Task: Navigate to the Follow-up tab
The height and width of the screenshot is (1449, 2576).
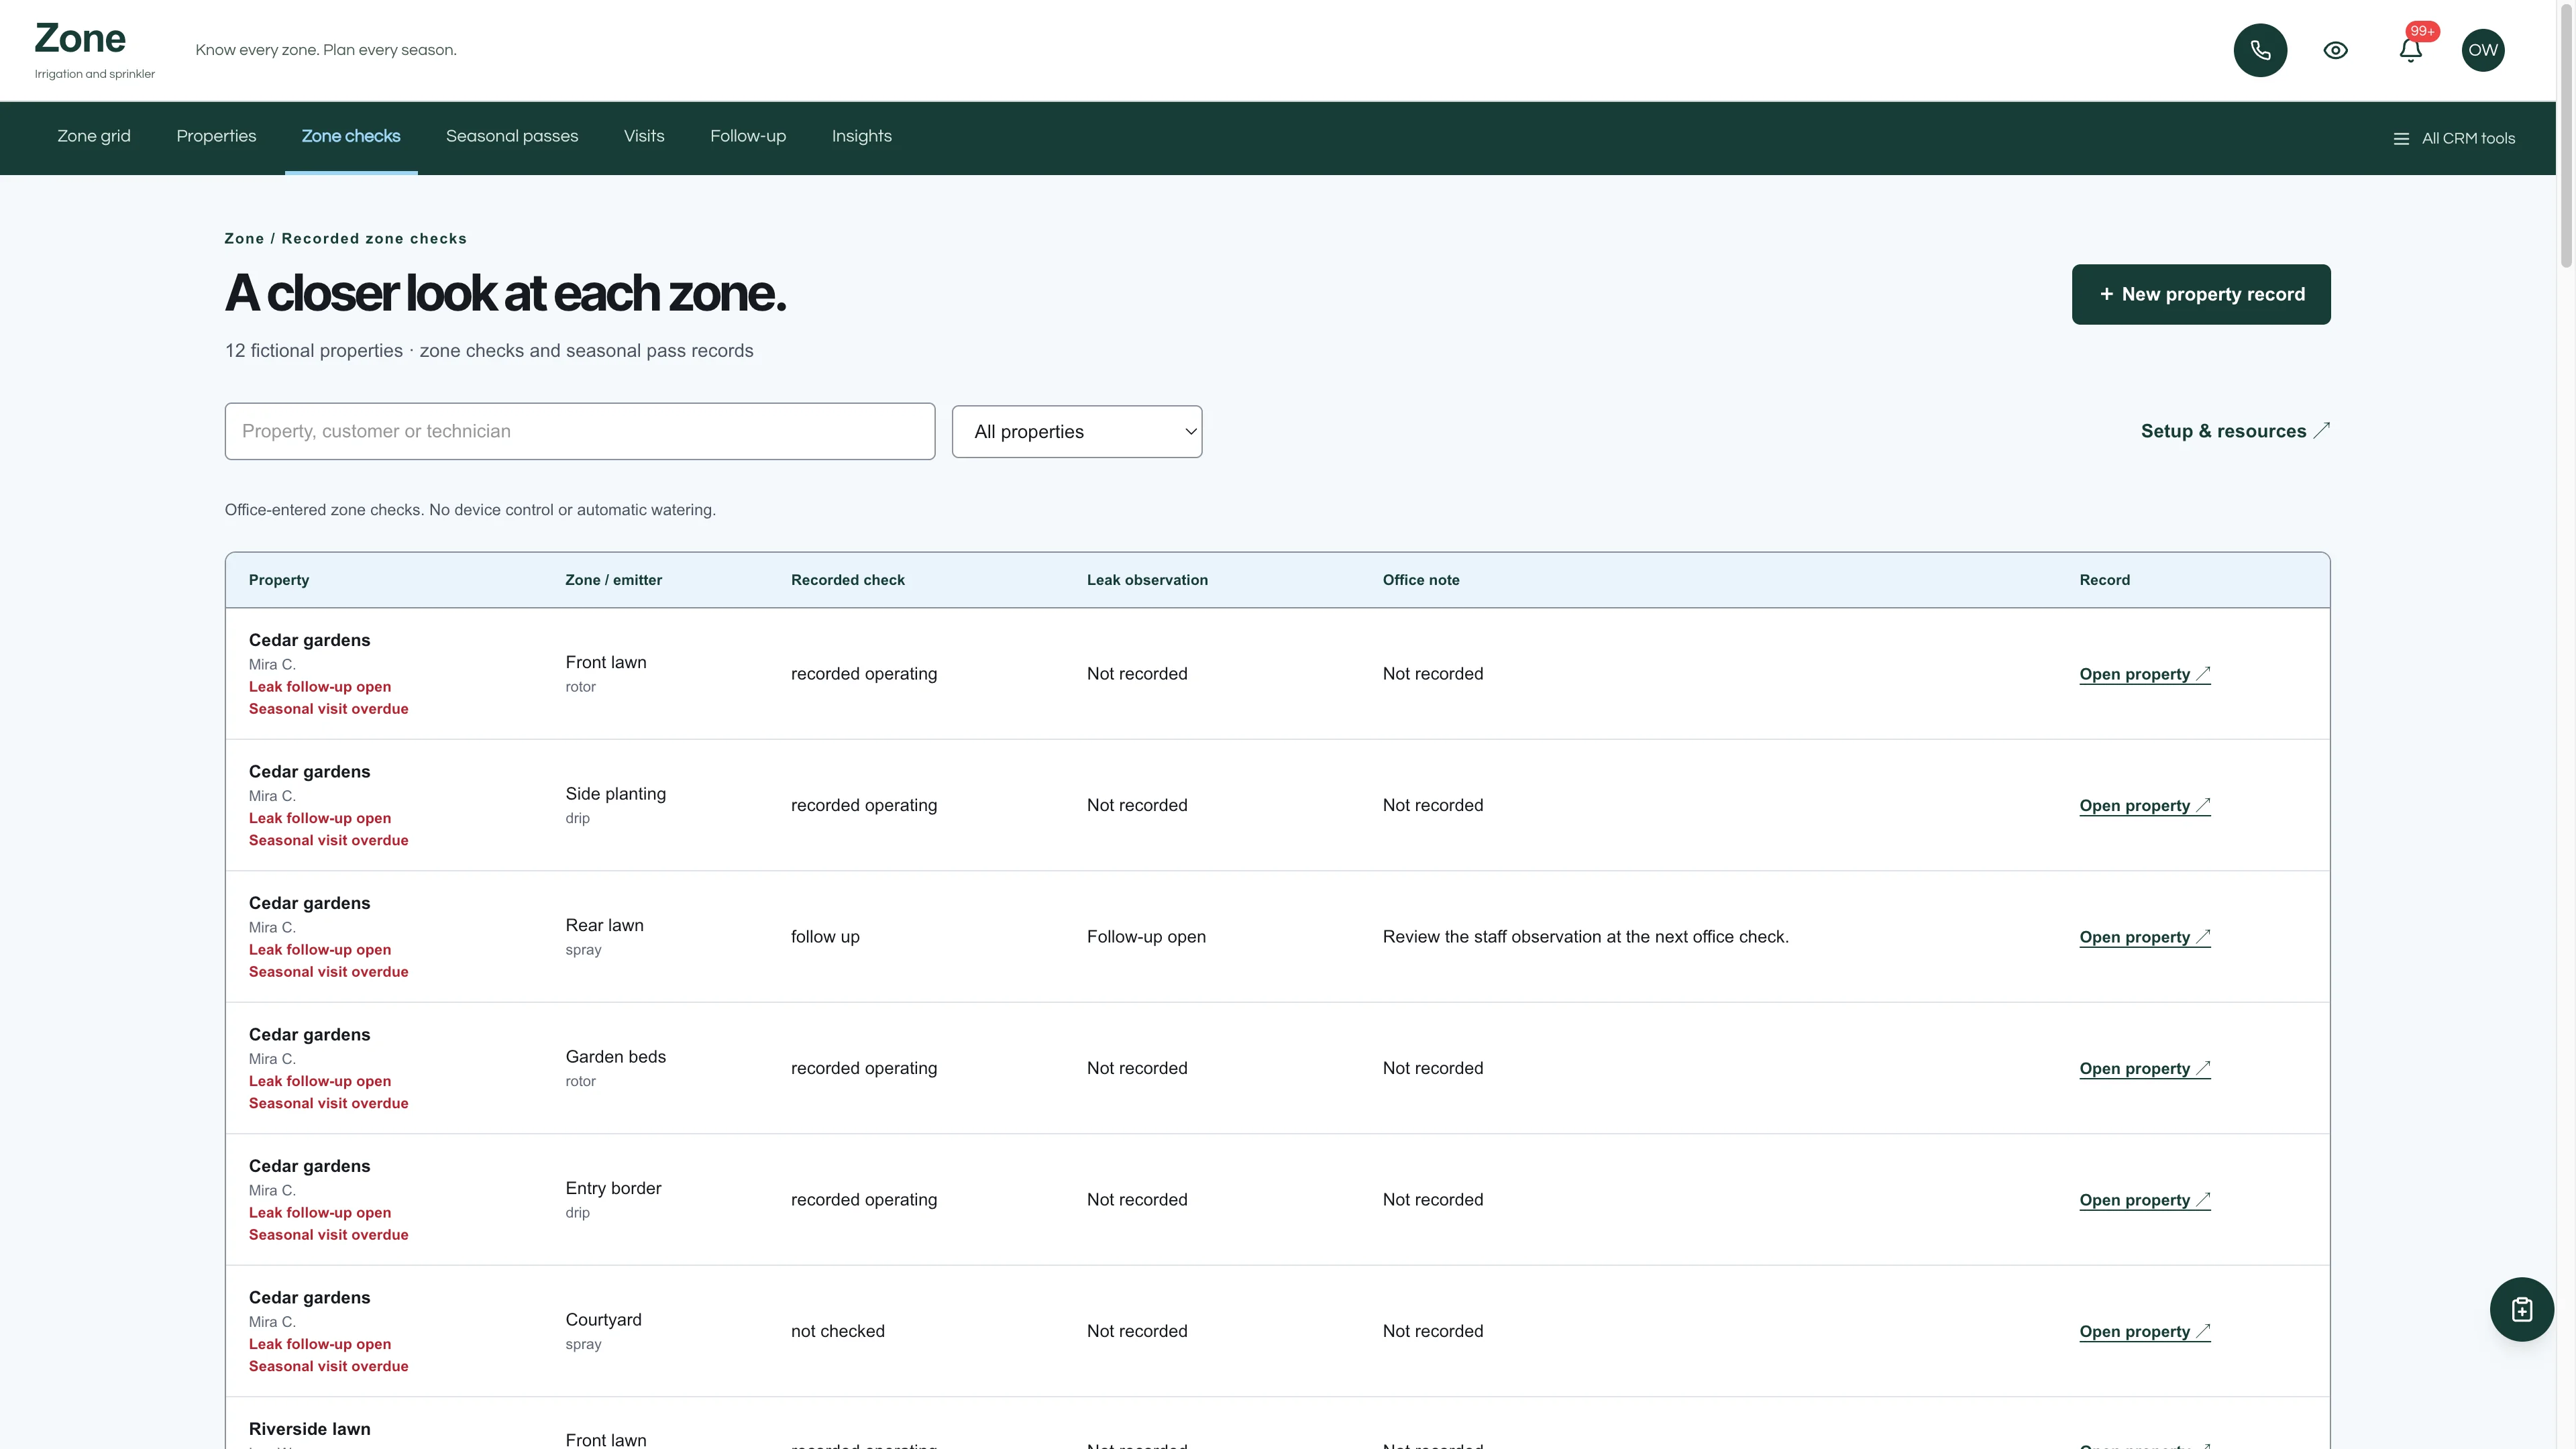Action: pos(748,136)
